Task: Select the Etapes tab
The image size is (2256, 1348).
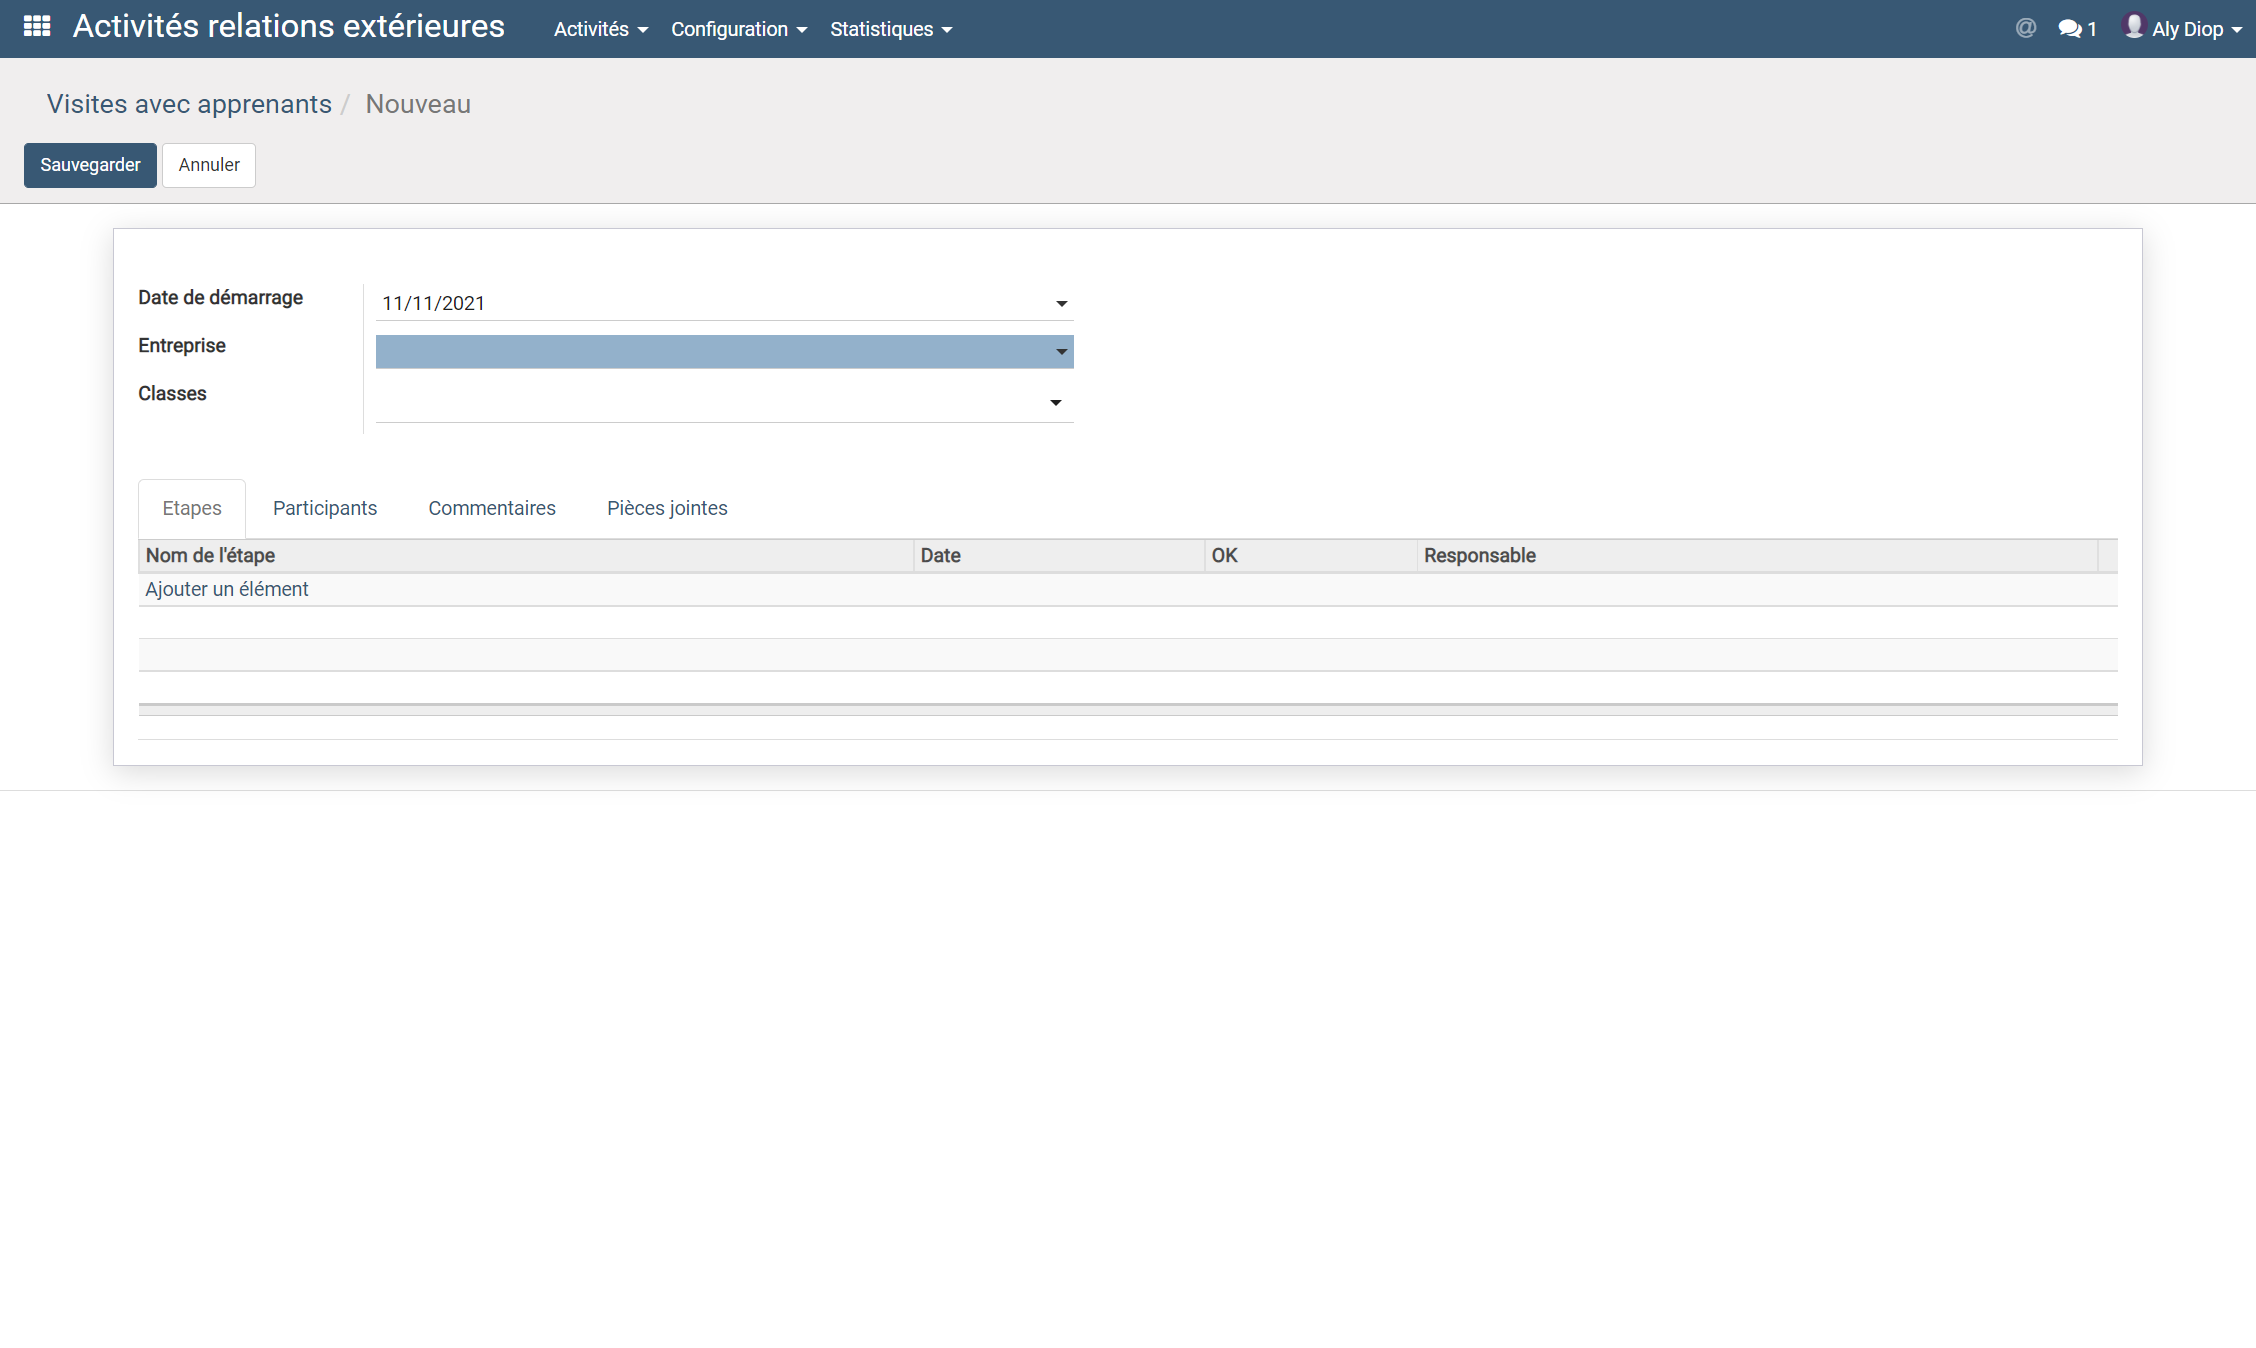Action: point(192,508)
